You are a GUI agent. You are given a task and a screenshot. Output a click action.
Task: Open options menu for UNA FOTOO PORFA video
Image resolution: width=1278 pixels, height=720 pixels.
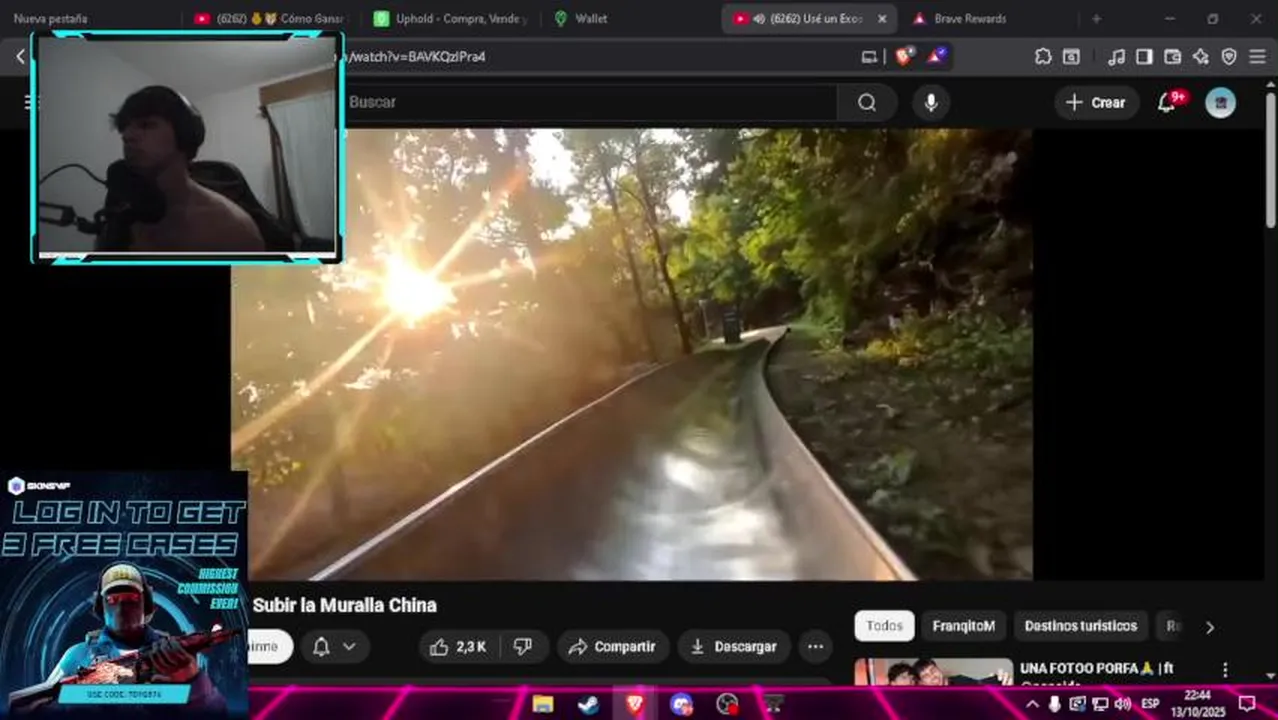tap(1225, 669)
